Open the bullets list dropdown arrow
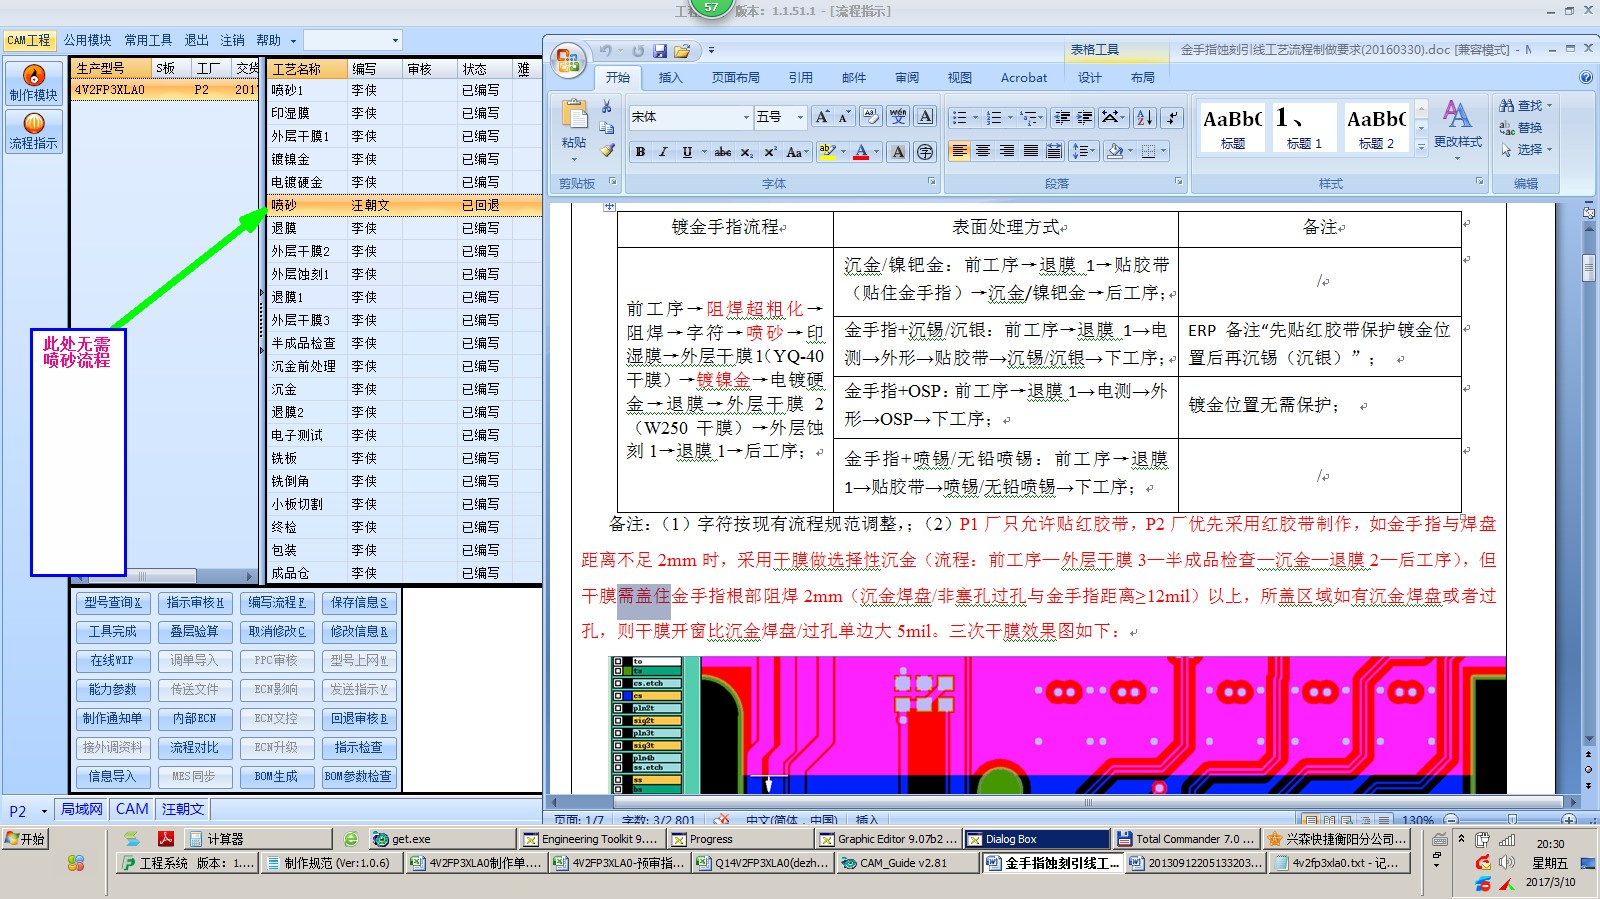 (x=975, y=117)
